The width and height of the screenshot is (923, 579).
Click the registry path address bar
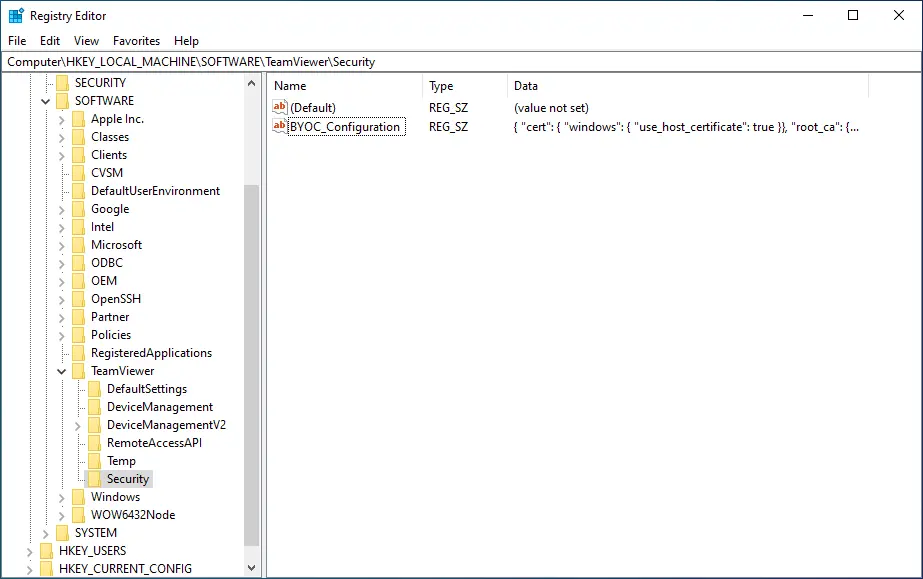pos(462,62)
